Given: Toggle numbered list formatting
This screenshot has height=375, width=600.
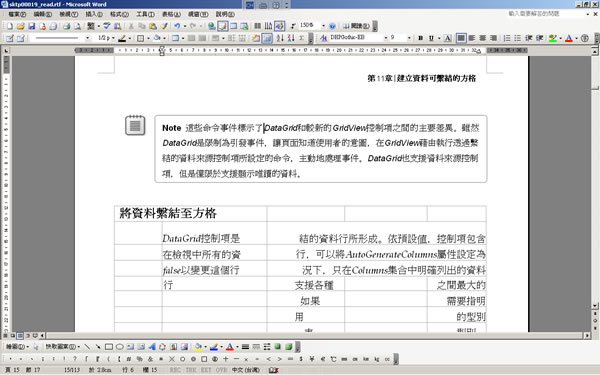Looking at the screenshot, I should point(507,38).
